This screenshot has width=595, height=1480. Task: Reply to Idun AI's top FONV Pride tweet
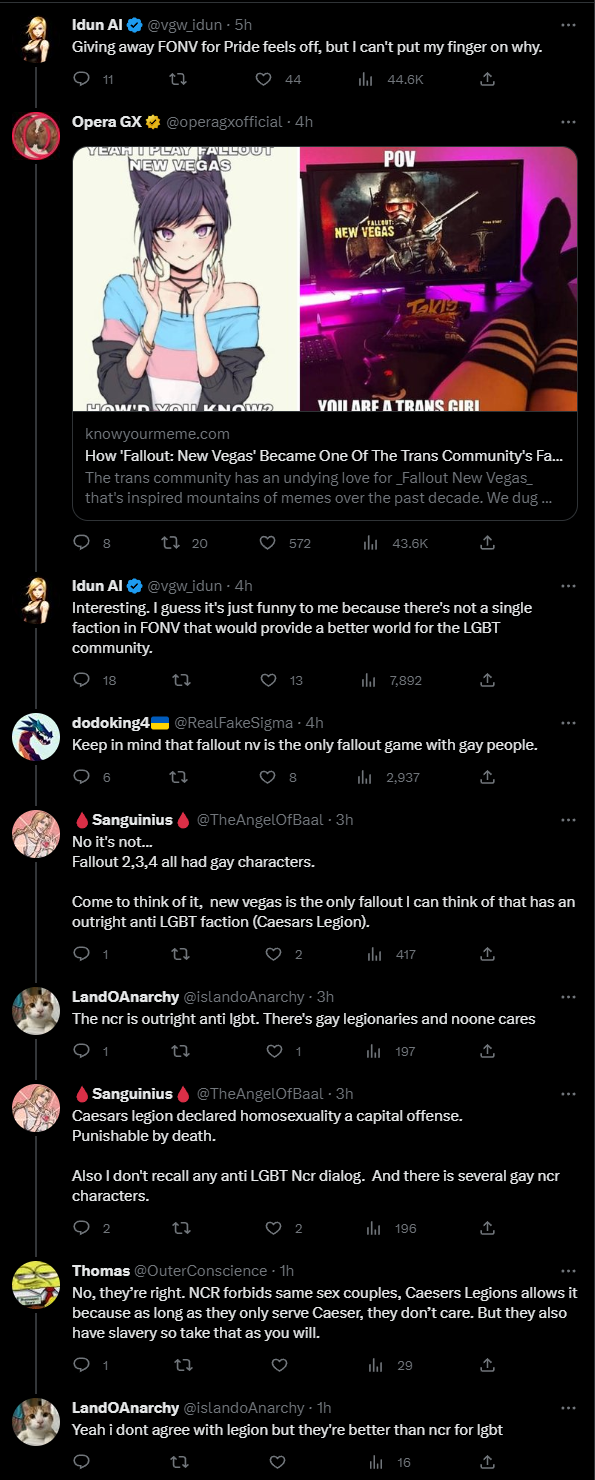coord(82,79)
